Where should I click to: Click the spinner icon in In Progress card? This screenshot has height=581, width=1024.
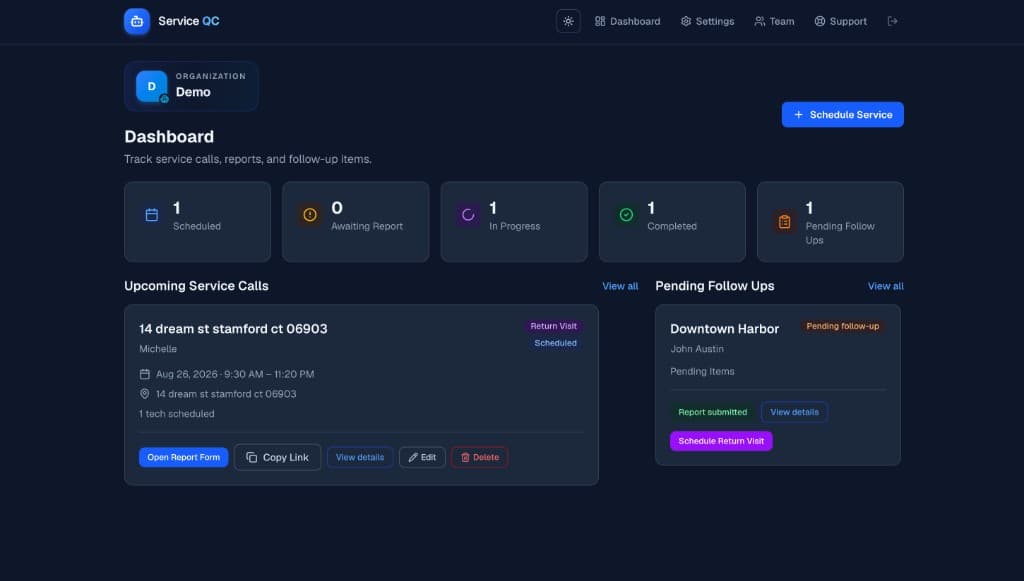pyautogui.click(x=468, y=215)
